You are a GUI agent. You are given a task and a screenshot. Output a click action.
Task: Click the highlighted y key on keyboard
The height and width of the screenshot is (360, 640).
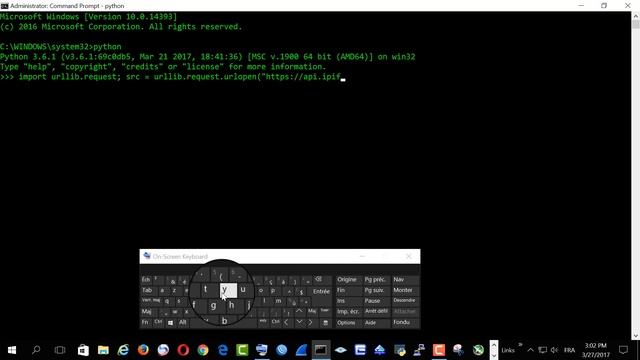click(228, 290)
